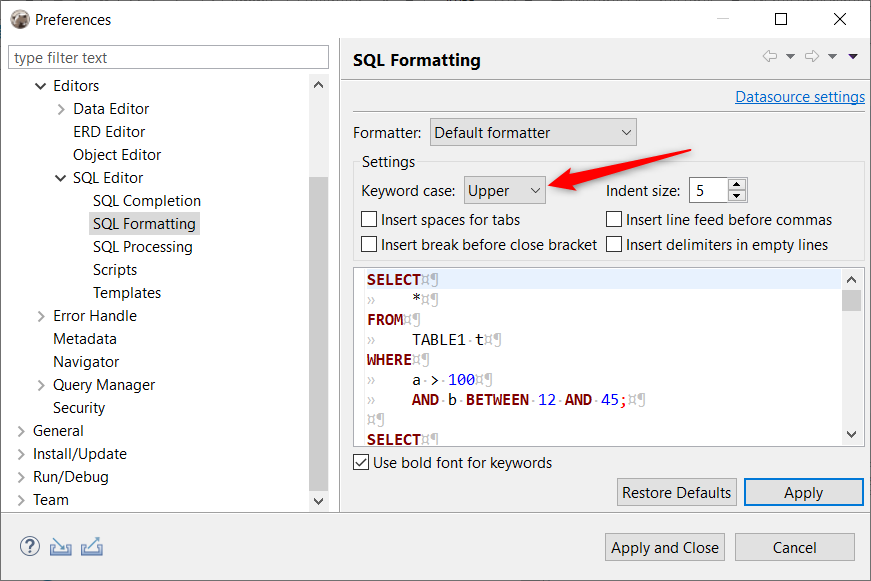Click SQL preview scrollbar down arrow
This screenshot has width=871, height=581.
click(852, 434)
